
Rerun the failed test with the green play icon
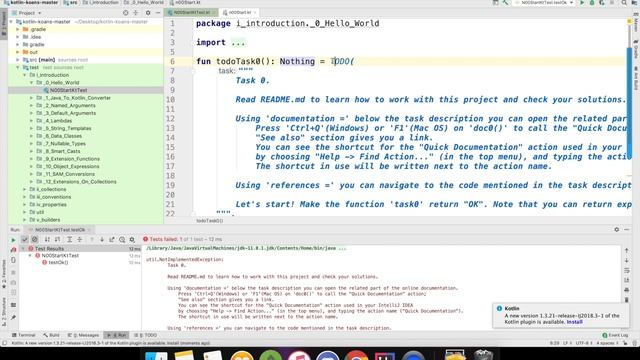click(x=13, y=240)
